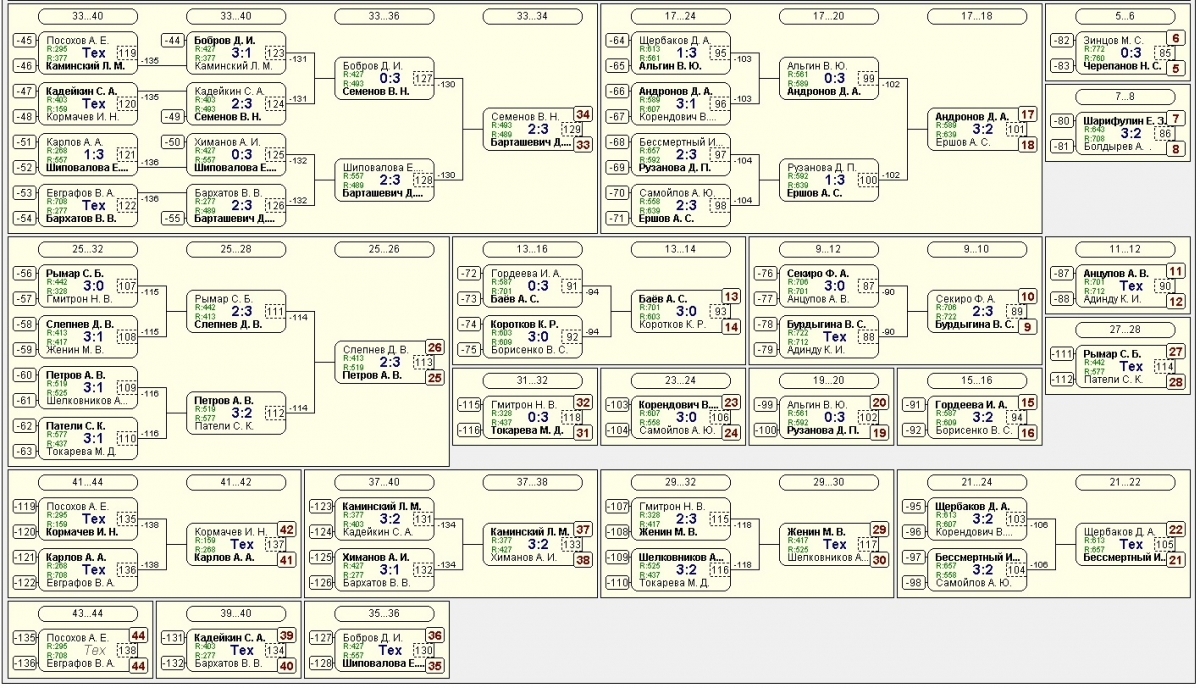Click seed label -82
The image size is (1200, 688).
coord(1061,40)
